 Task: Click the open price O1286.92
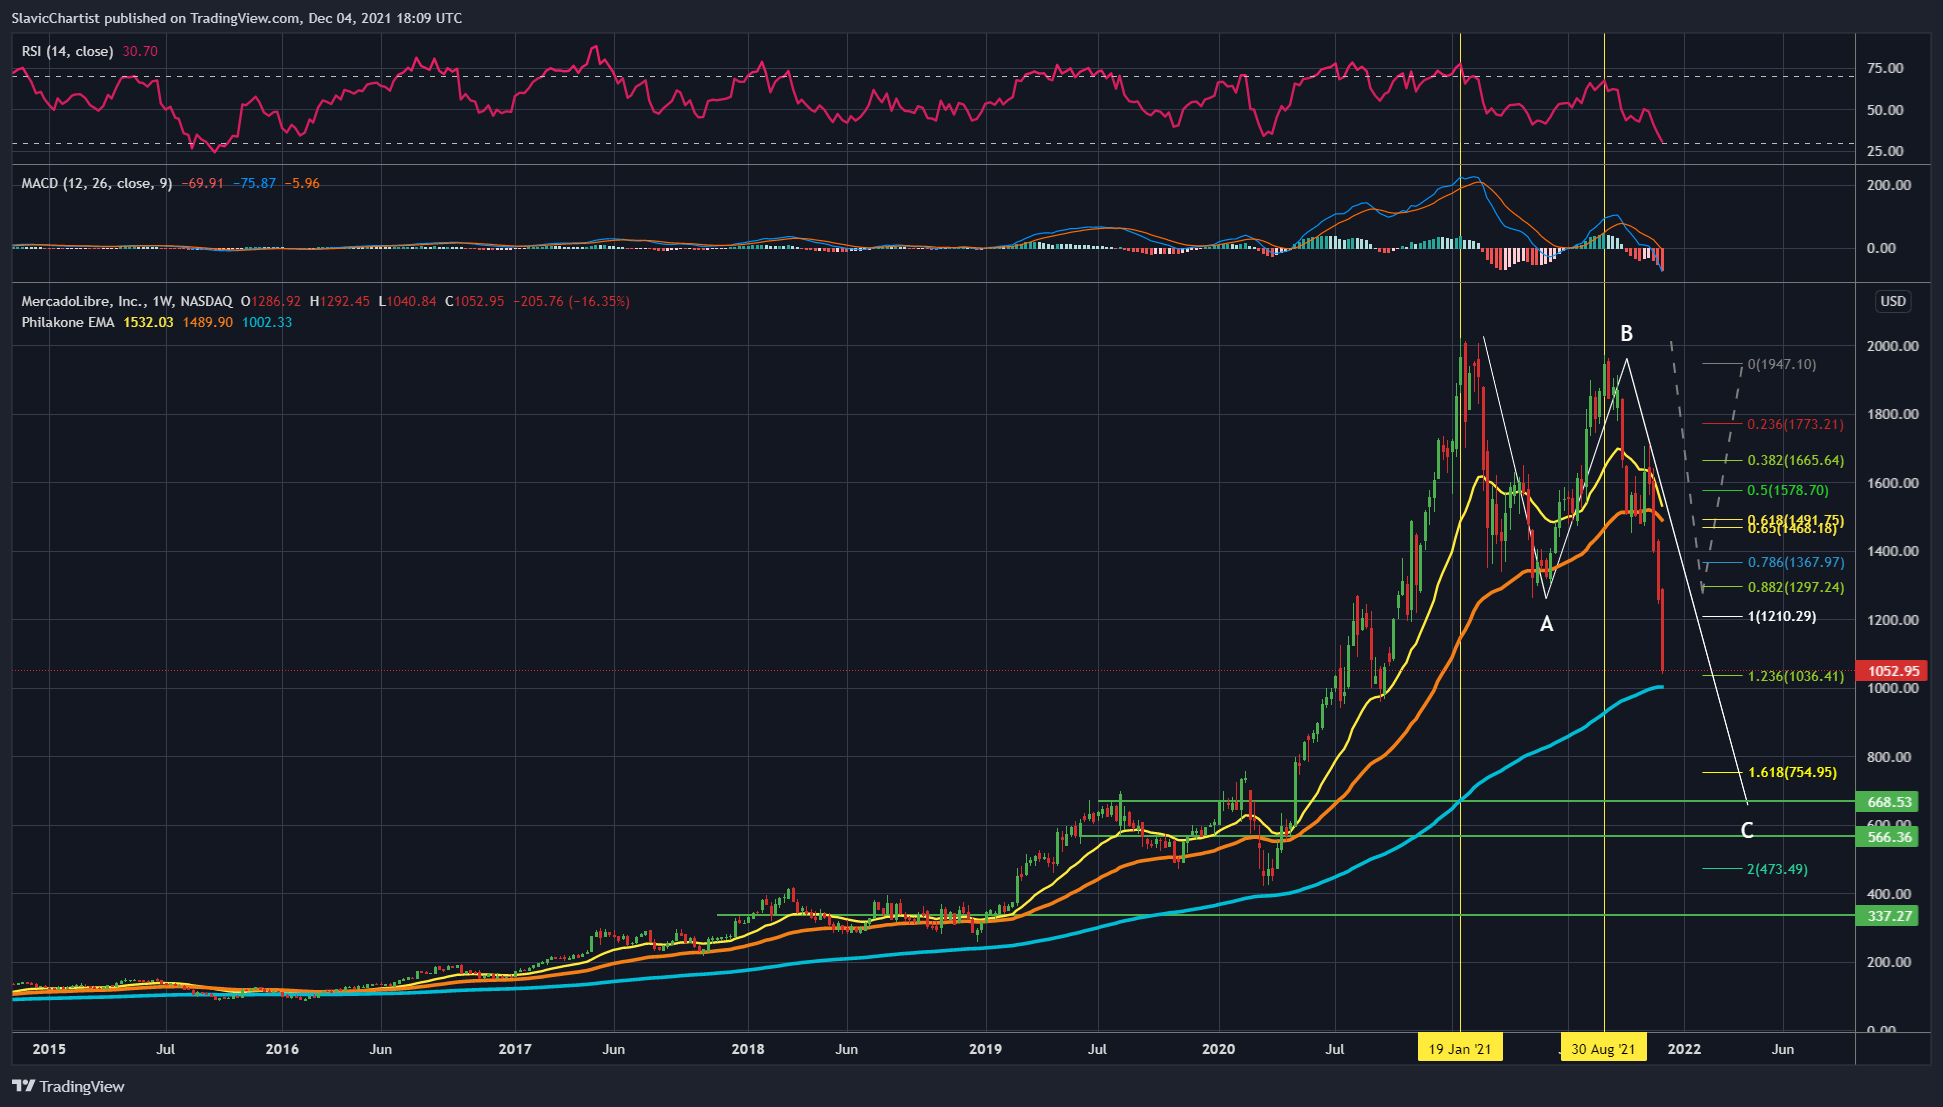click(271, 301)
